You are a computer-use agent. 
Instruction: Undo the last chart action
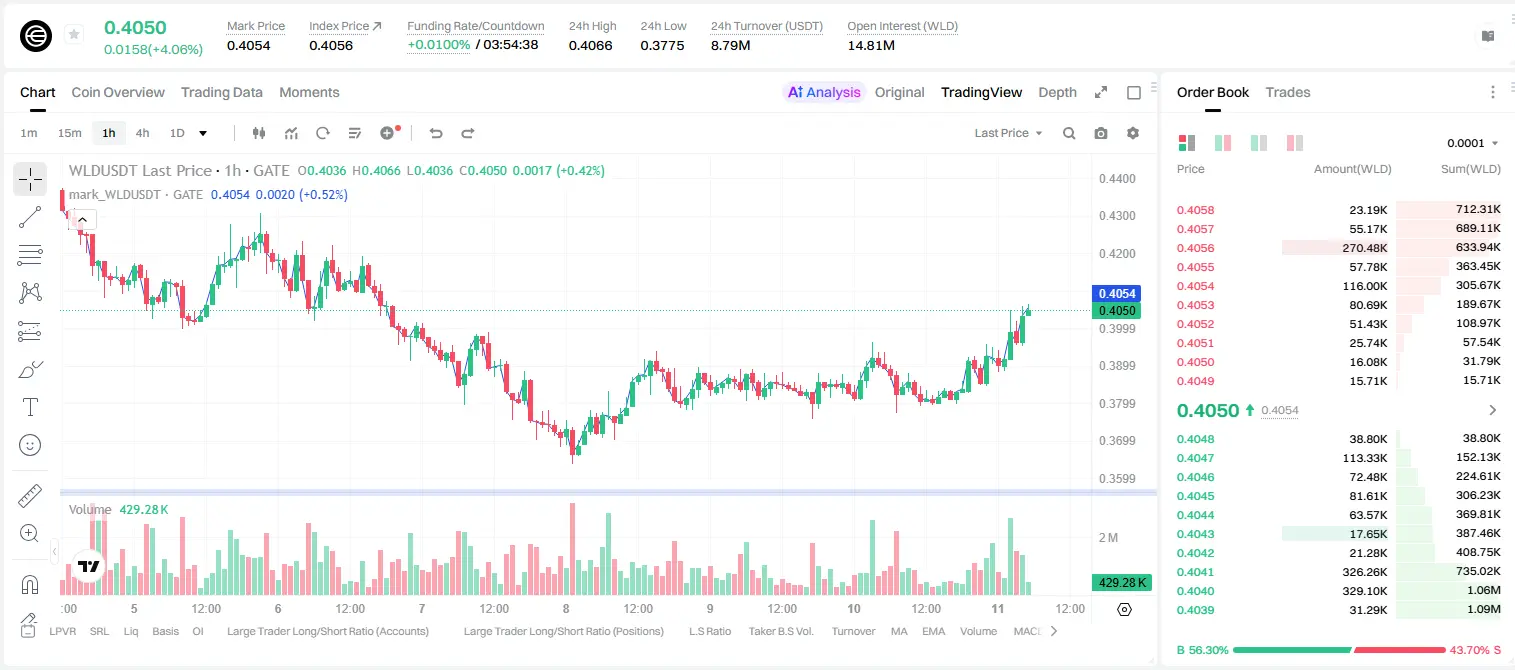pyautogui.click(x=435, y=133)
